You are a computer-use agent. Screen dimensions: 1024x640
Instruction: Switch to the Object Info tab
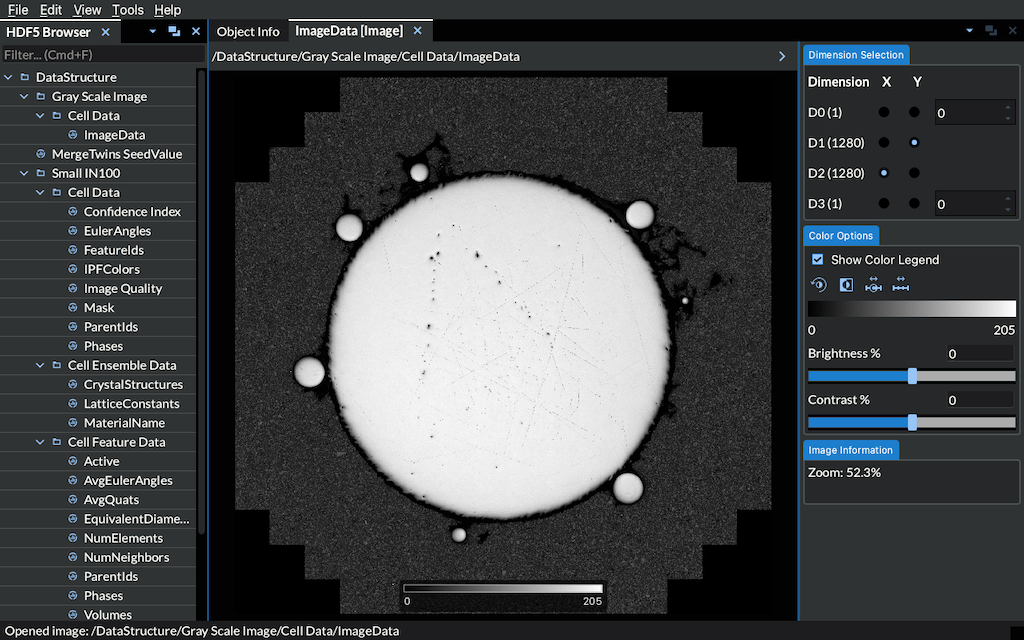click(x=248, y=32)
